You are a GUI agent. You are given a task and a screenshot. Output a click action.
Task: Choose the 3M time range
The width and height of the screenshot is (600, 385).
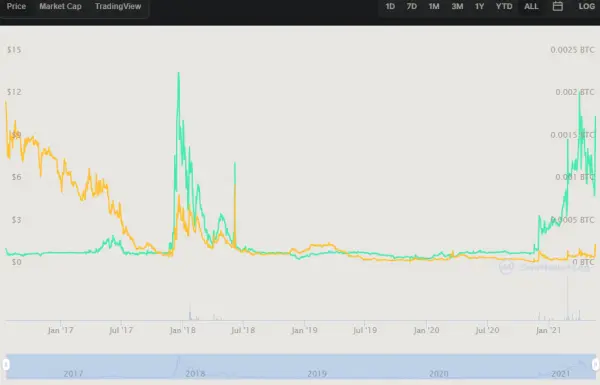(457, 7)
